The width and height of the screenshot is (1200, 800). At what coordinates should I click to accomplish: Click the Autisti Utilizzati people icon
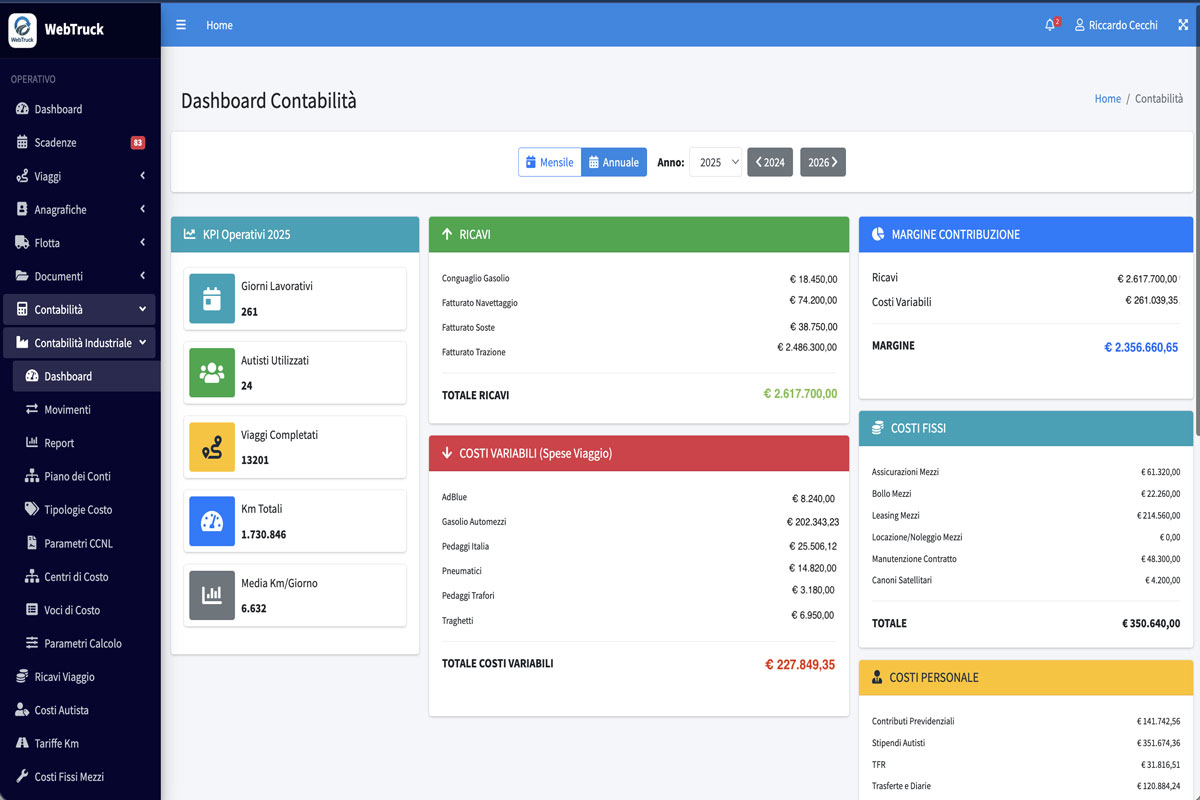click(212, 372)
